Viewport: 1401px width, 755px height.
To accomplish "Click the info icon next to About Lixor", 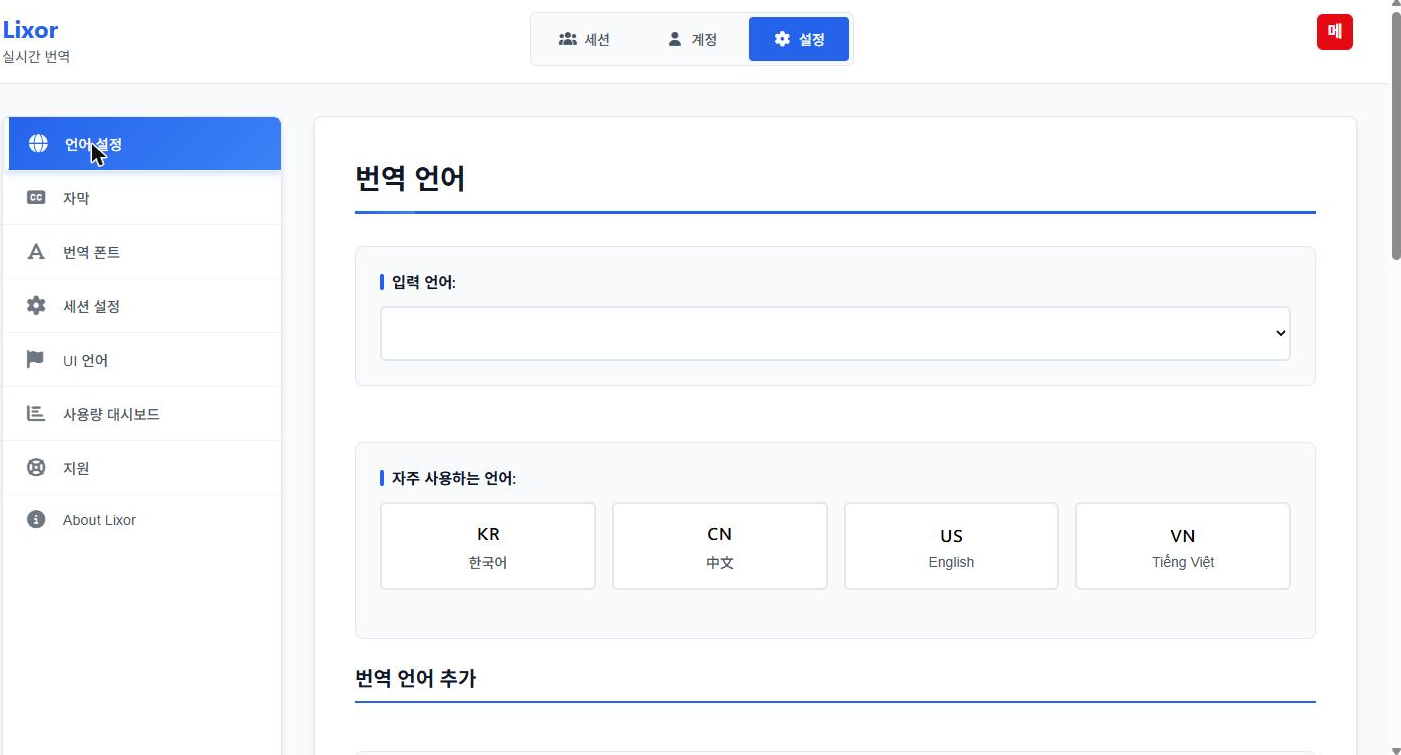I will pos(36,520).
